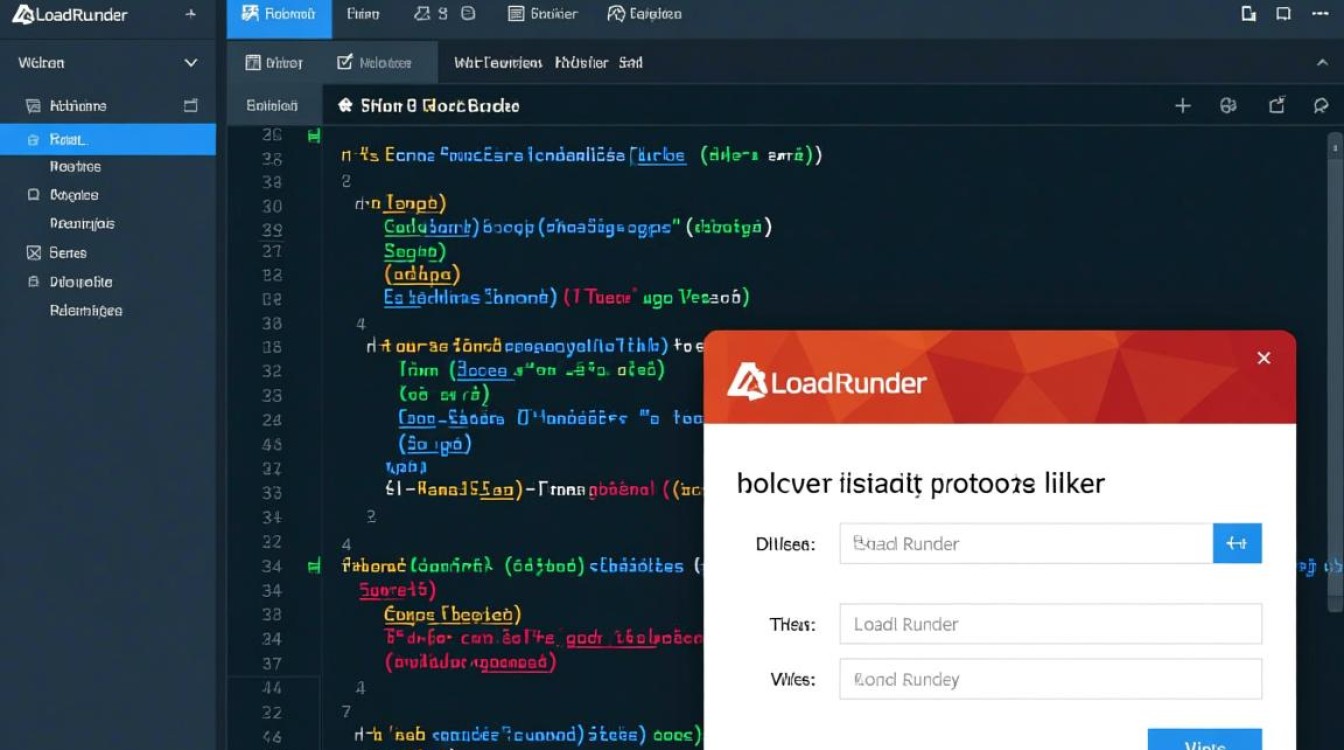Viewport: 1344px width, 750px height.
Task: Click the crossed-box icon beside Series in the sidebar
Action: [33, 253]
